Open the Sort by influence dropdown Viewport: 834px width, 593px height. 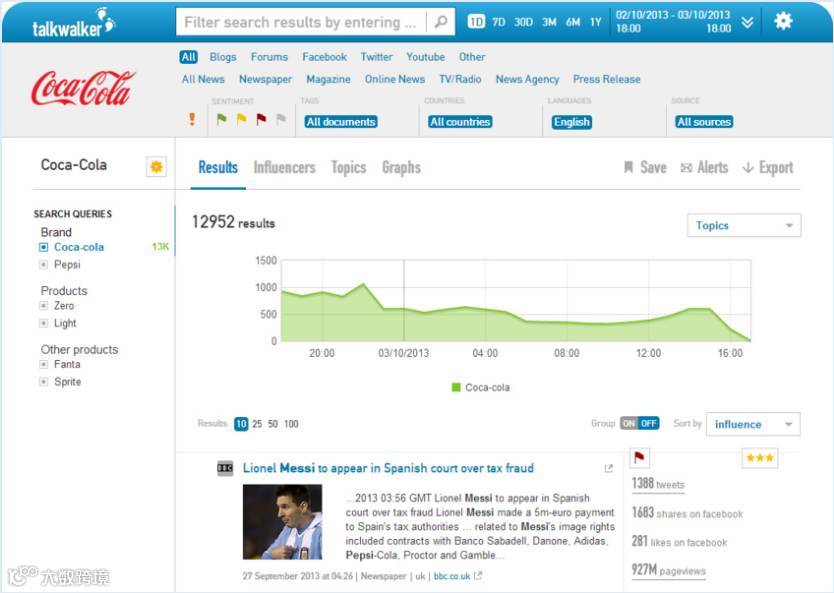(753, 424)
